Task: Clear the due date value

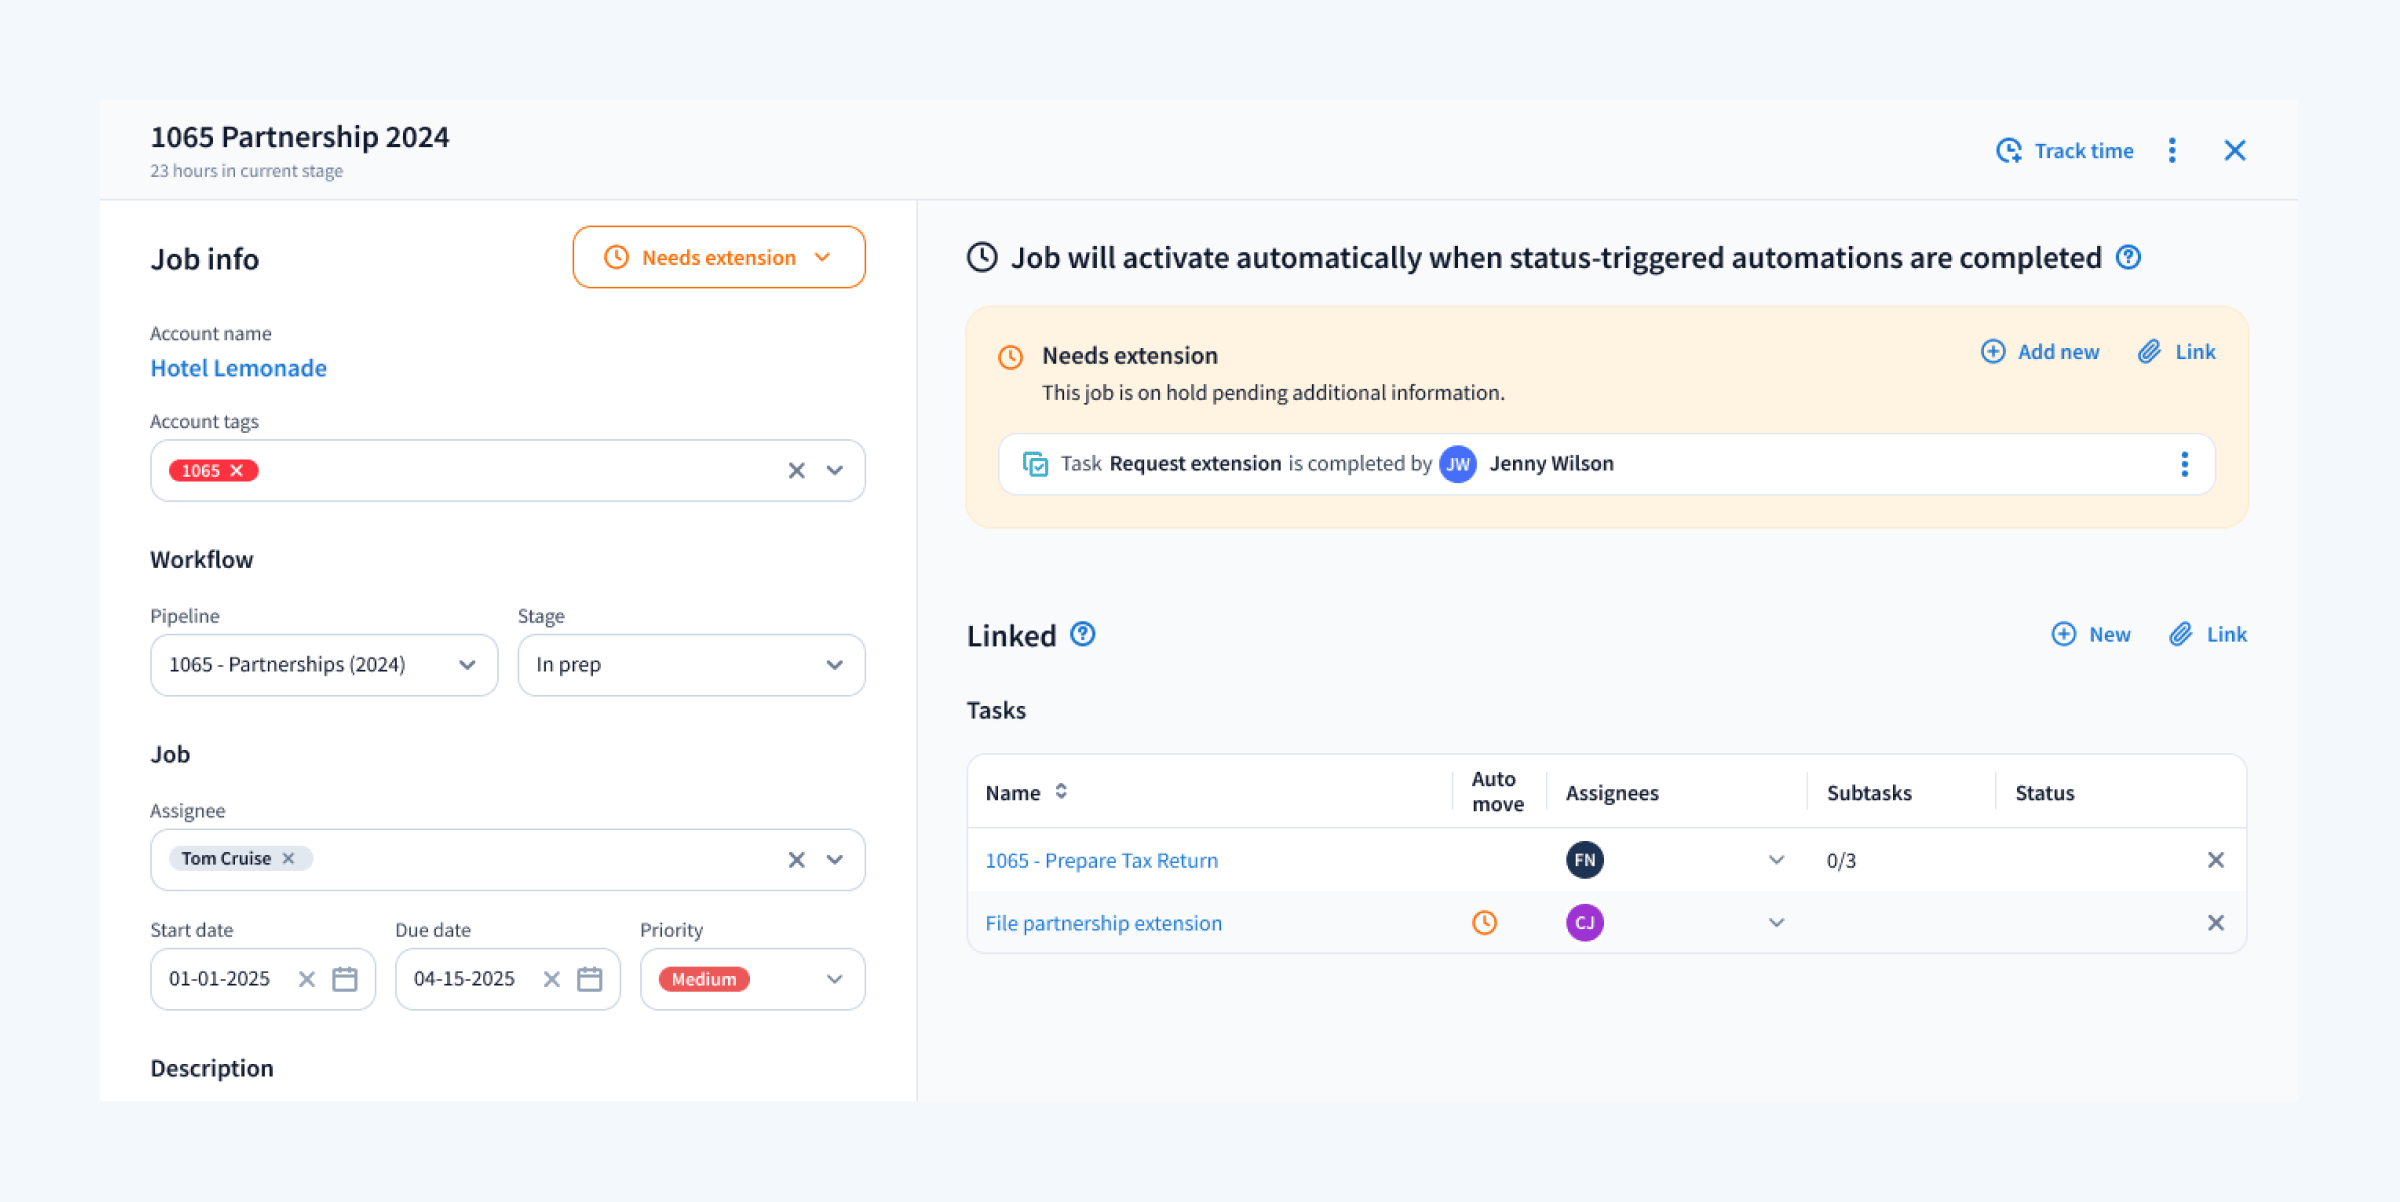Action: click(552, 980)
